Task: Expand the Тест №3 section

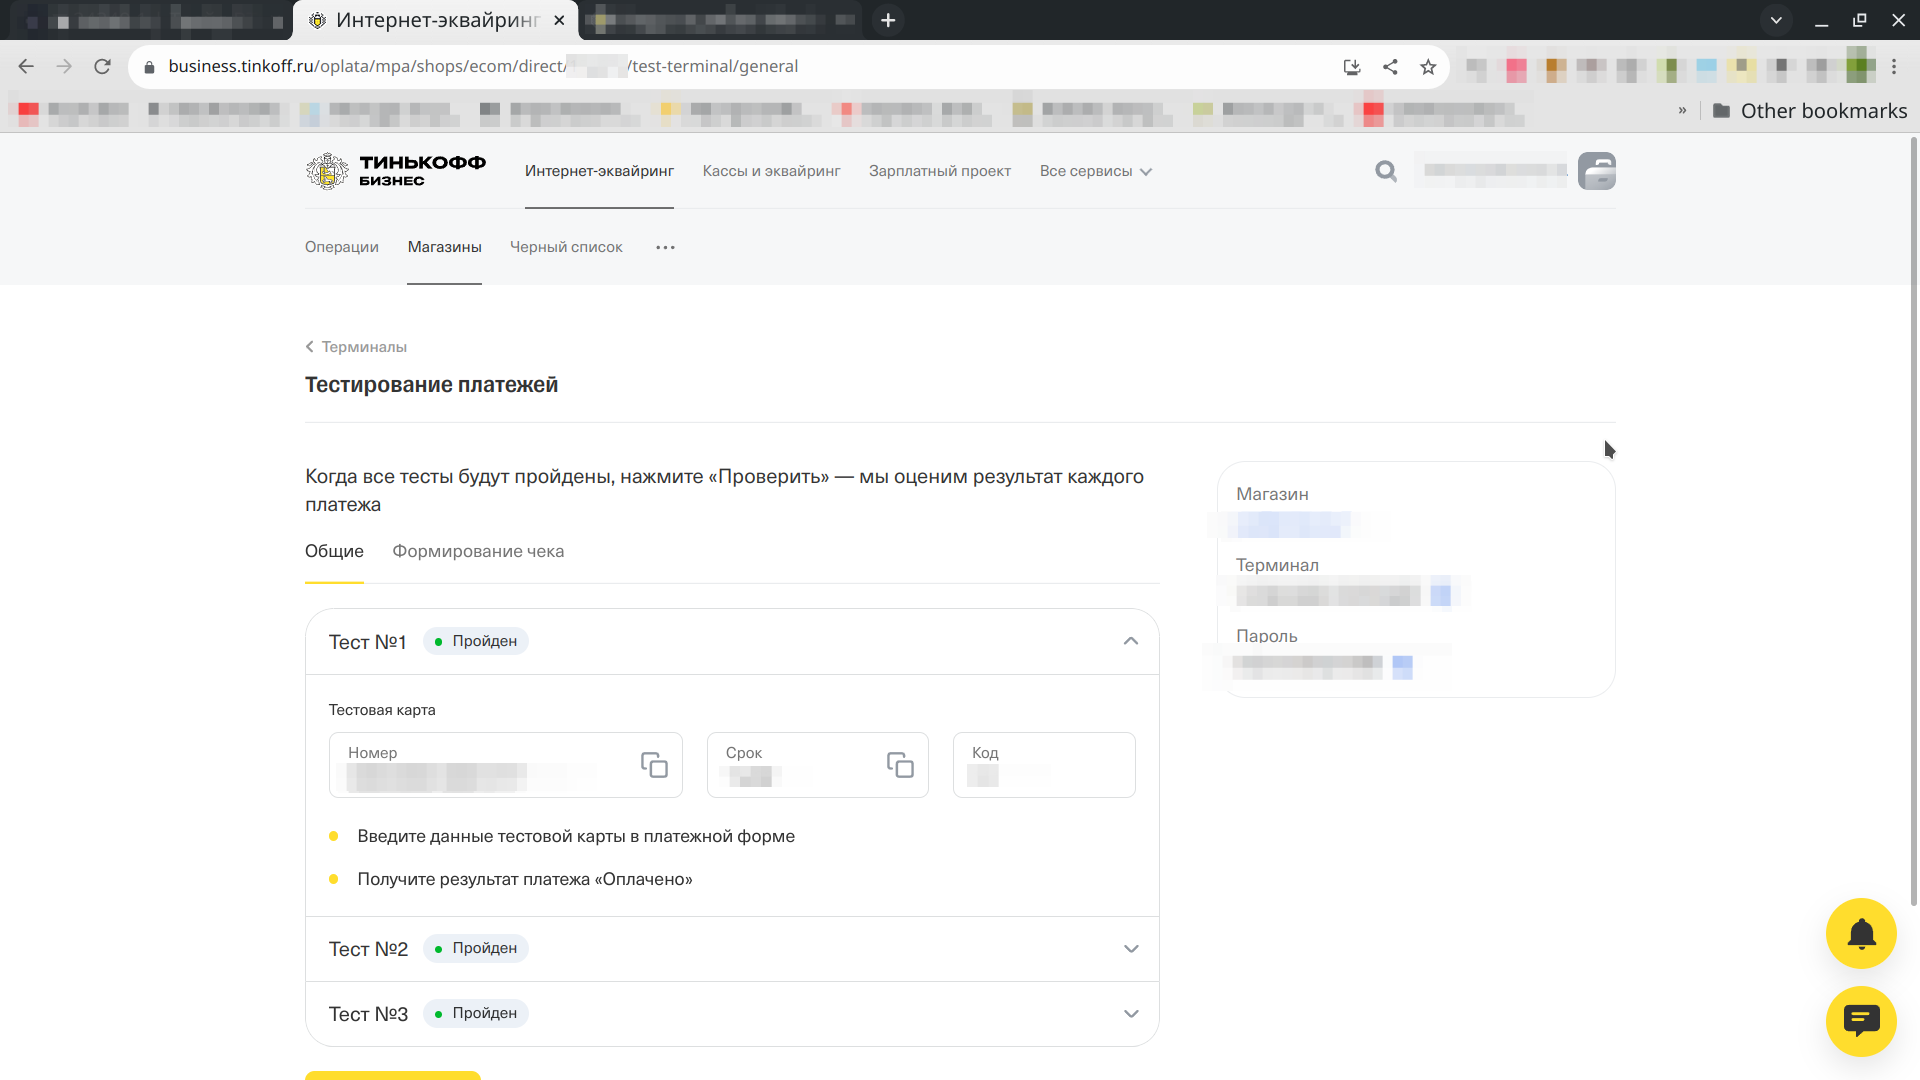Action: click(x=1131, y=1014)
